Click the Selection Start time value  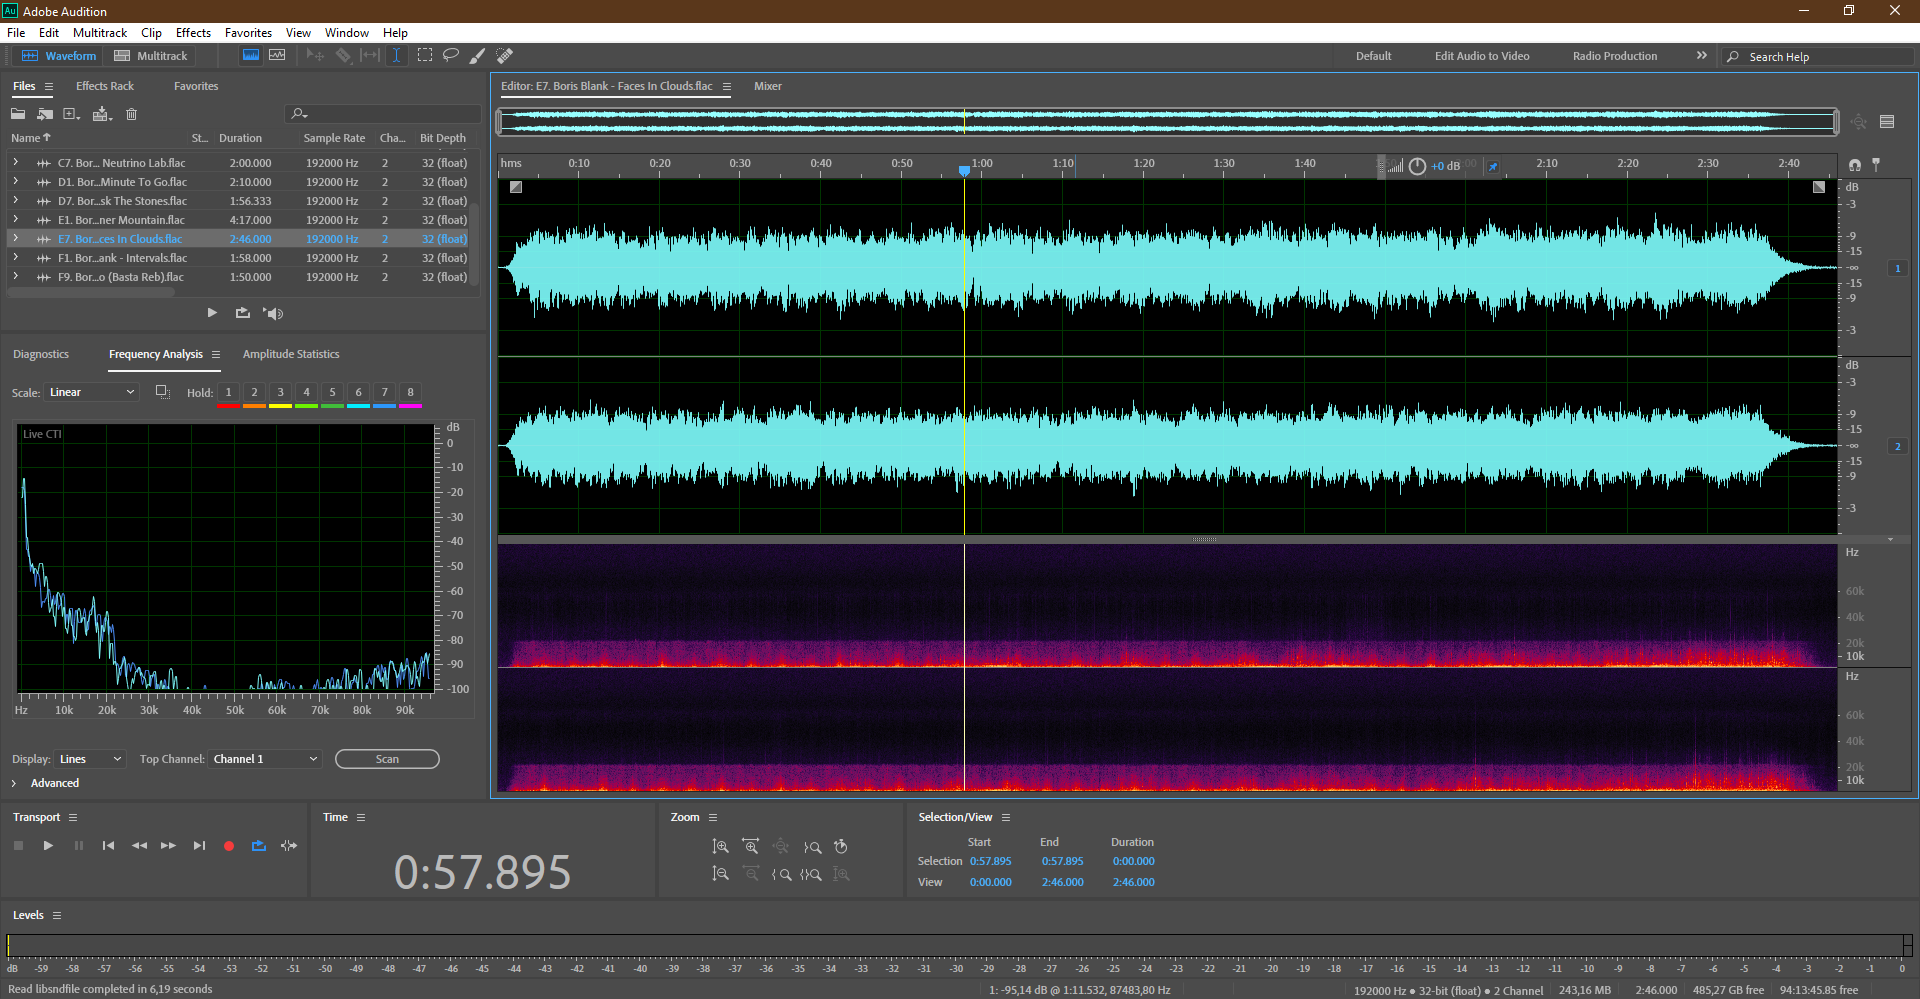tap(990, 861)
